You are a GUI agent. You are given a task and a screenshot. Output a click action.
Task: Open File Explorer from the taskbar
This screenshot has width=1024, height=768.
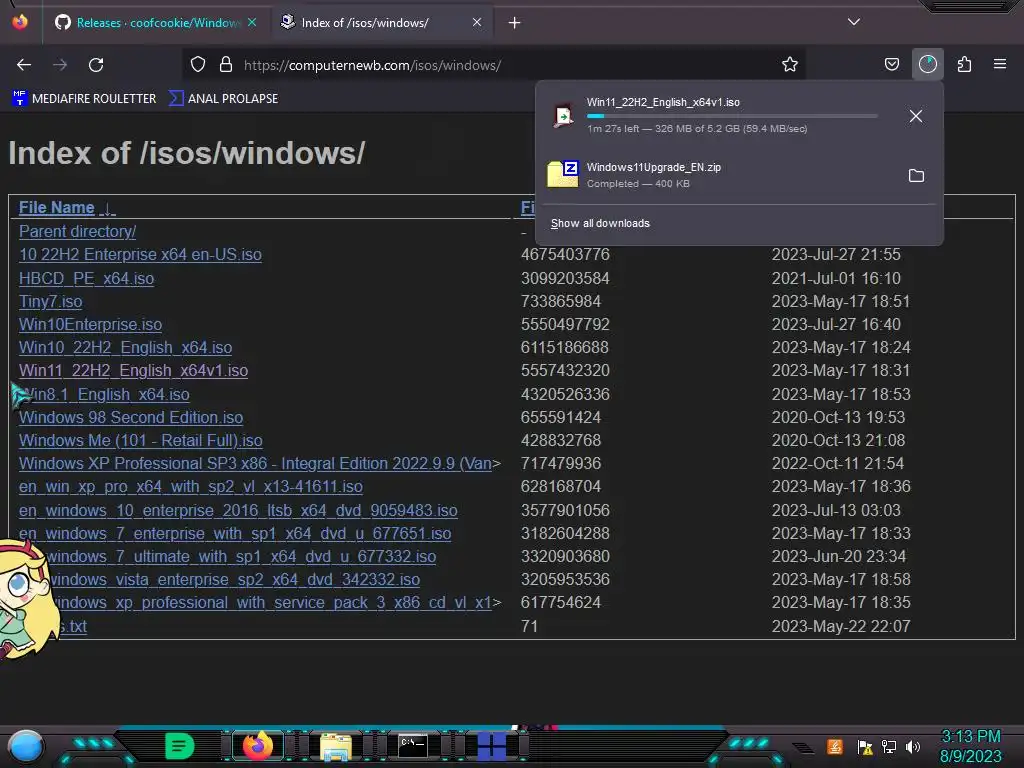pos(336,746)
